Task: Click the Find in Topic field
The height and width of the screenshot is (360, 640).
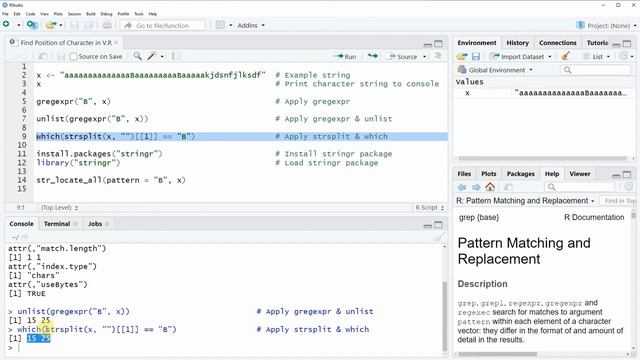Action: (618, 200)
